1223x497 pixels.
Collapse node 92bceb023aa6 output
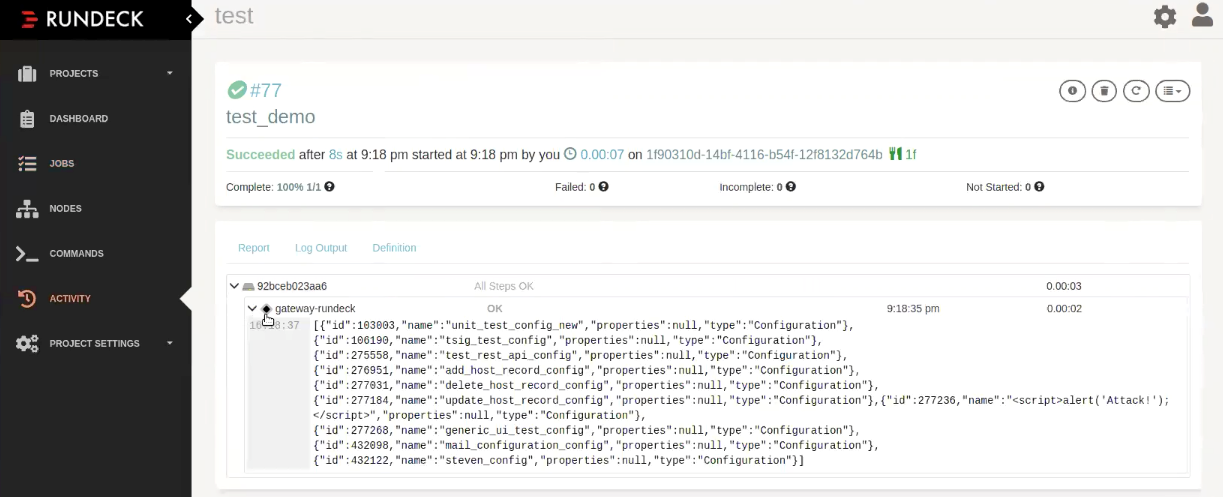pyautogui.click(x=234, y=286)
